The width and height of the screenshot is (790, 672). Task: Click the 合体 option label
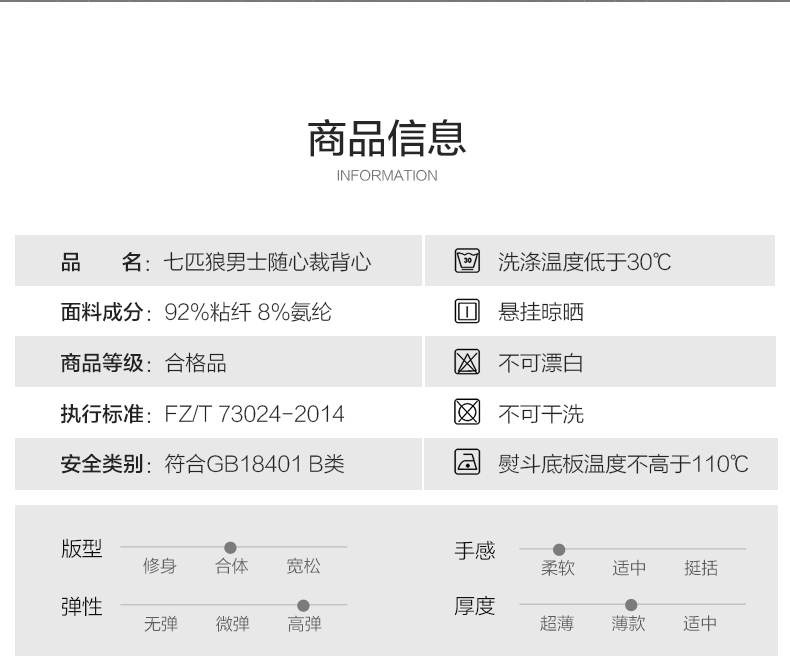tap(232, 566)
